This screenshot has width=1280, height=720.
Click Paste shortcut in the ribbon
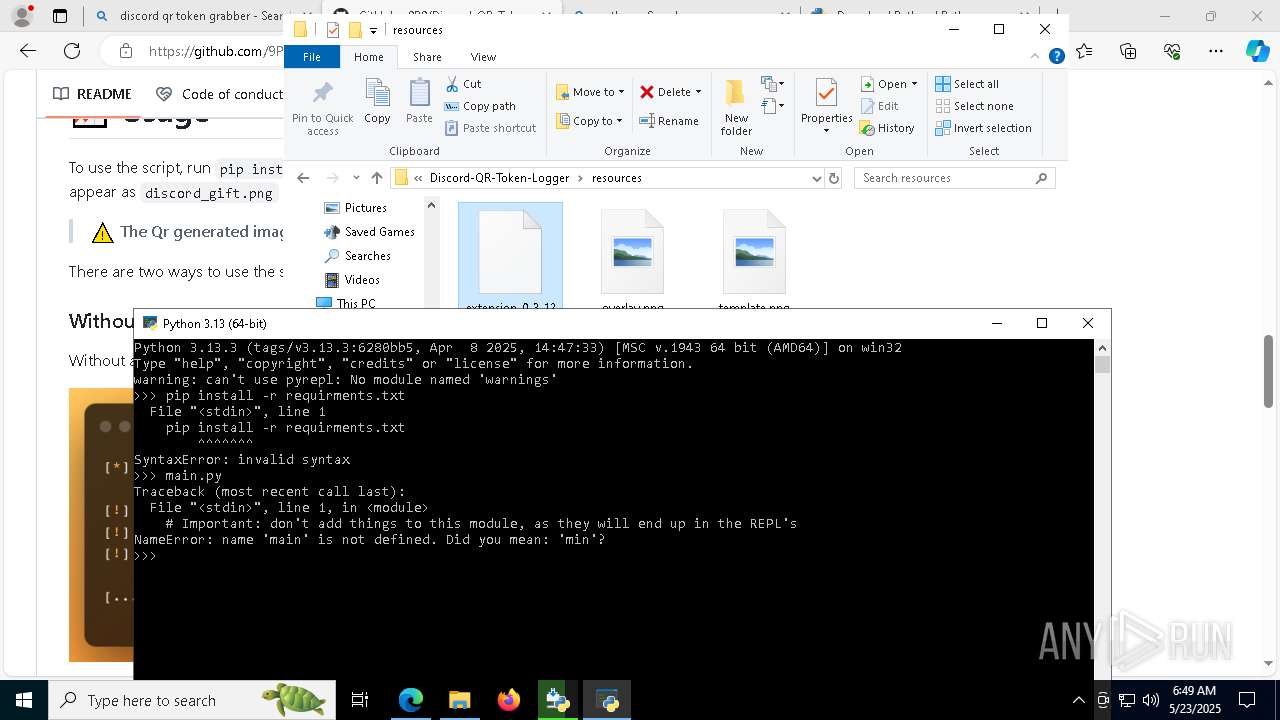(490, 128)
